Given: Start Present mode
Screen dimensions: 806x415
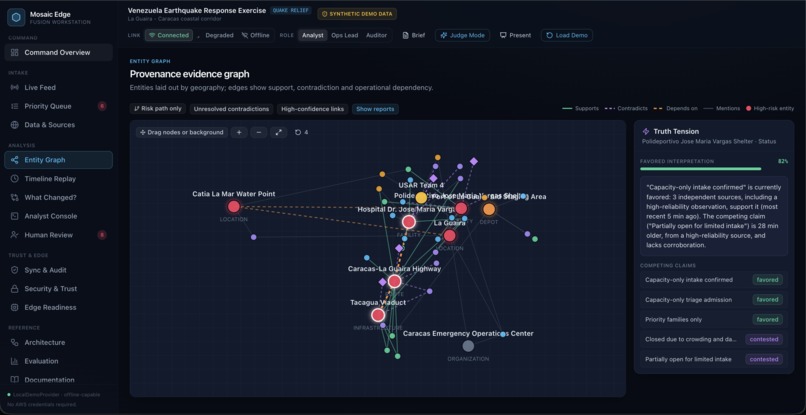Looking at the screenshot, I should pos(515,35).
